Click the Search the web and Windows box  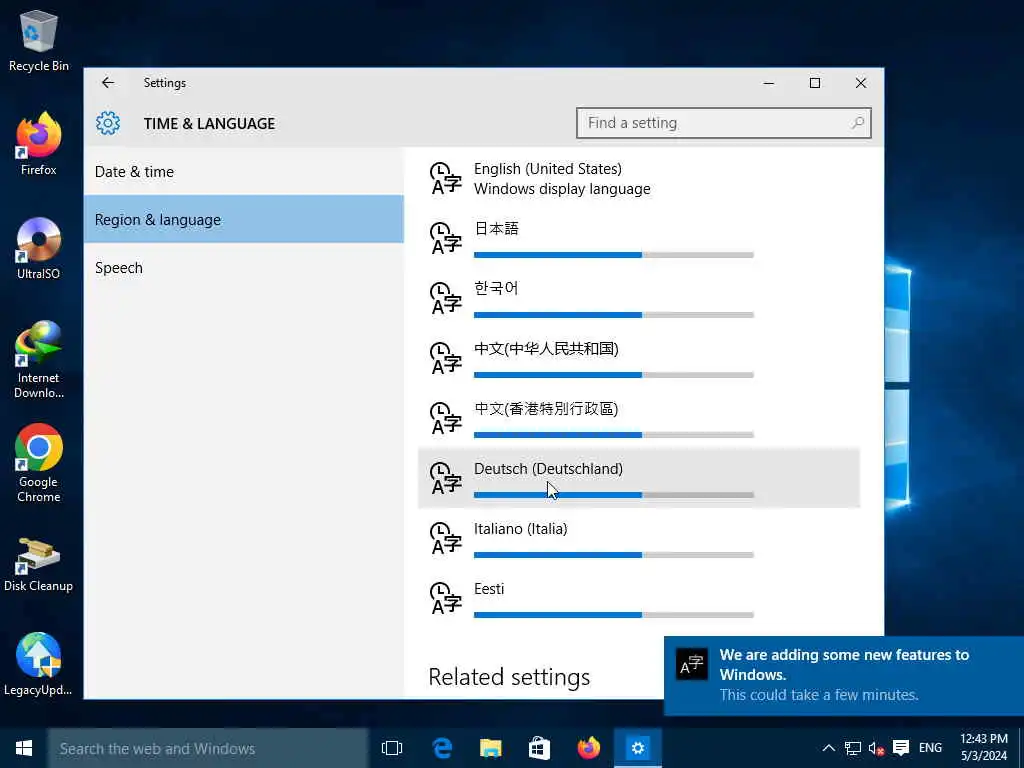(208, 748)
